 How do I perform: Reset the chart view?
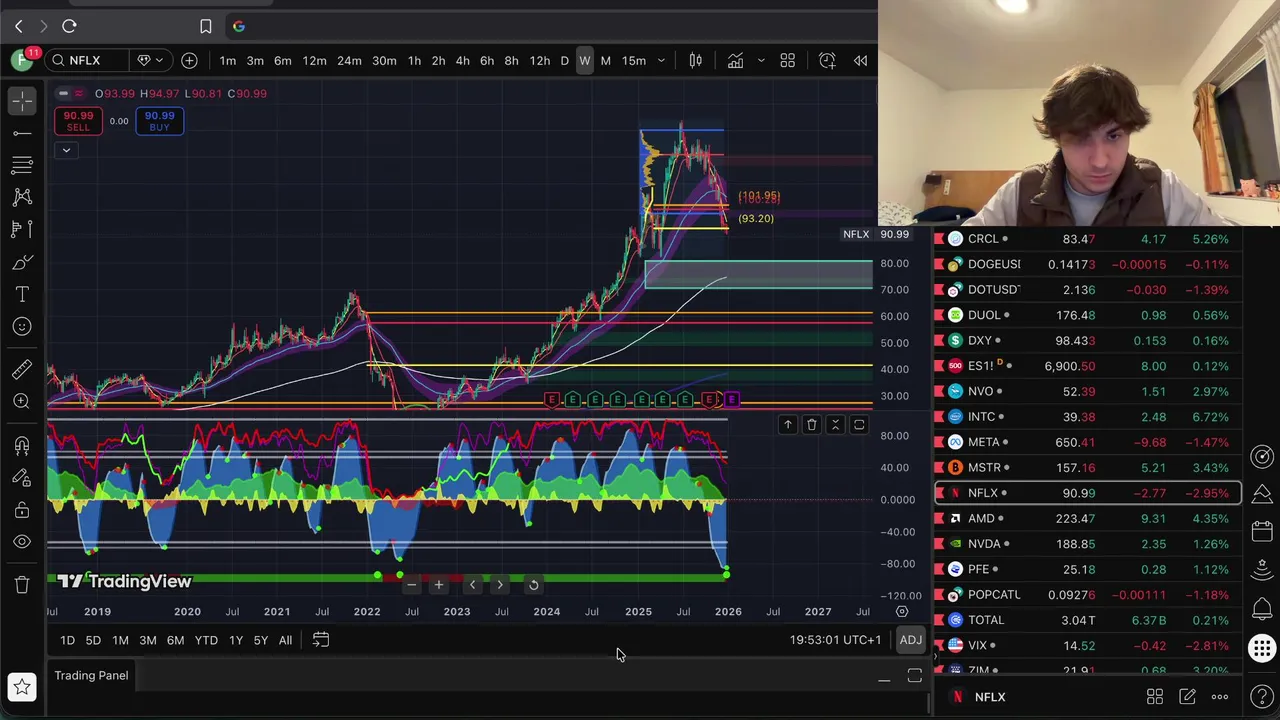click(x=533, y=585)
